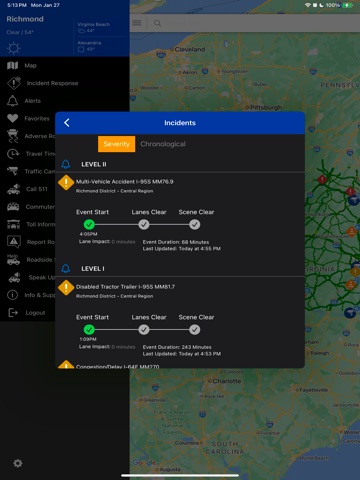Screen dimensions: 360x480
Task: Open the Commuter car icon
Action: 13,207
